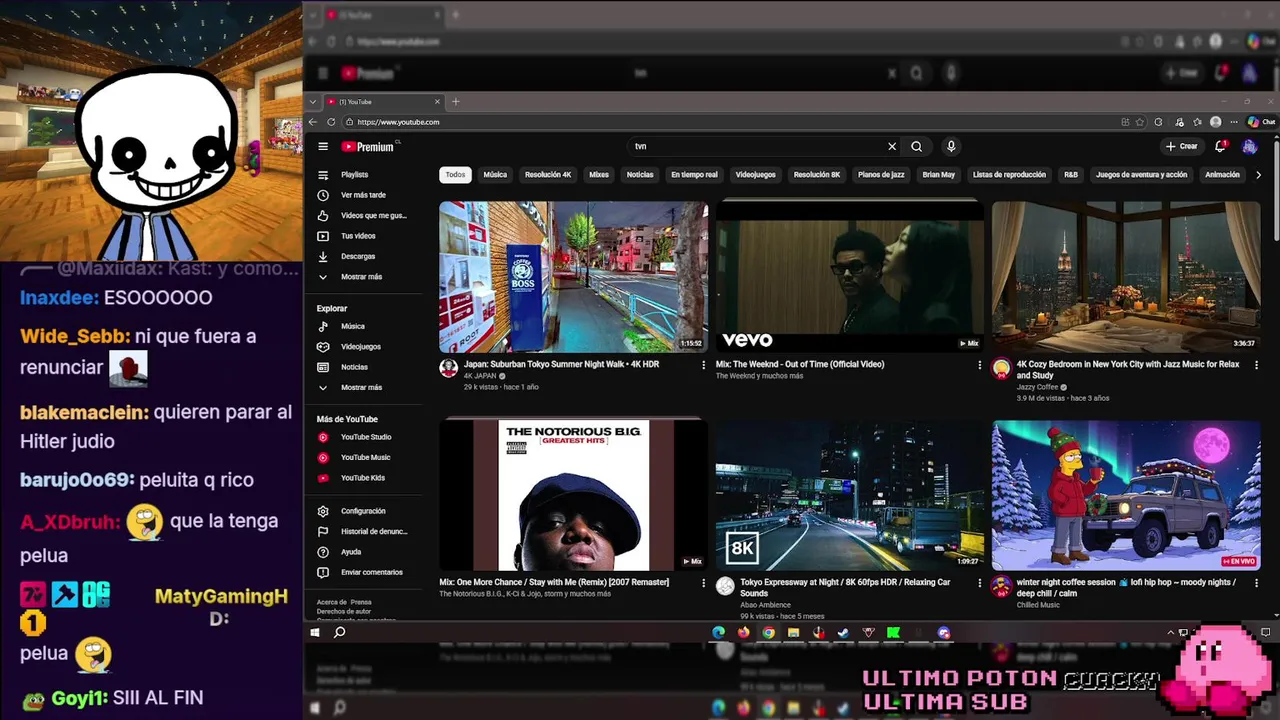This screenshot has width=1280, height=720.
Task: Click the YouTube search input field
Action: 757,146
